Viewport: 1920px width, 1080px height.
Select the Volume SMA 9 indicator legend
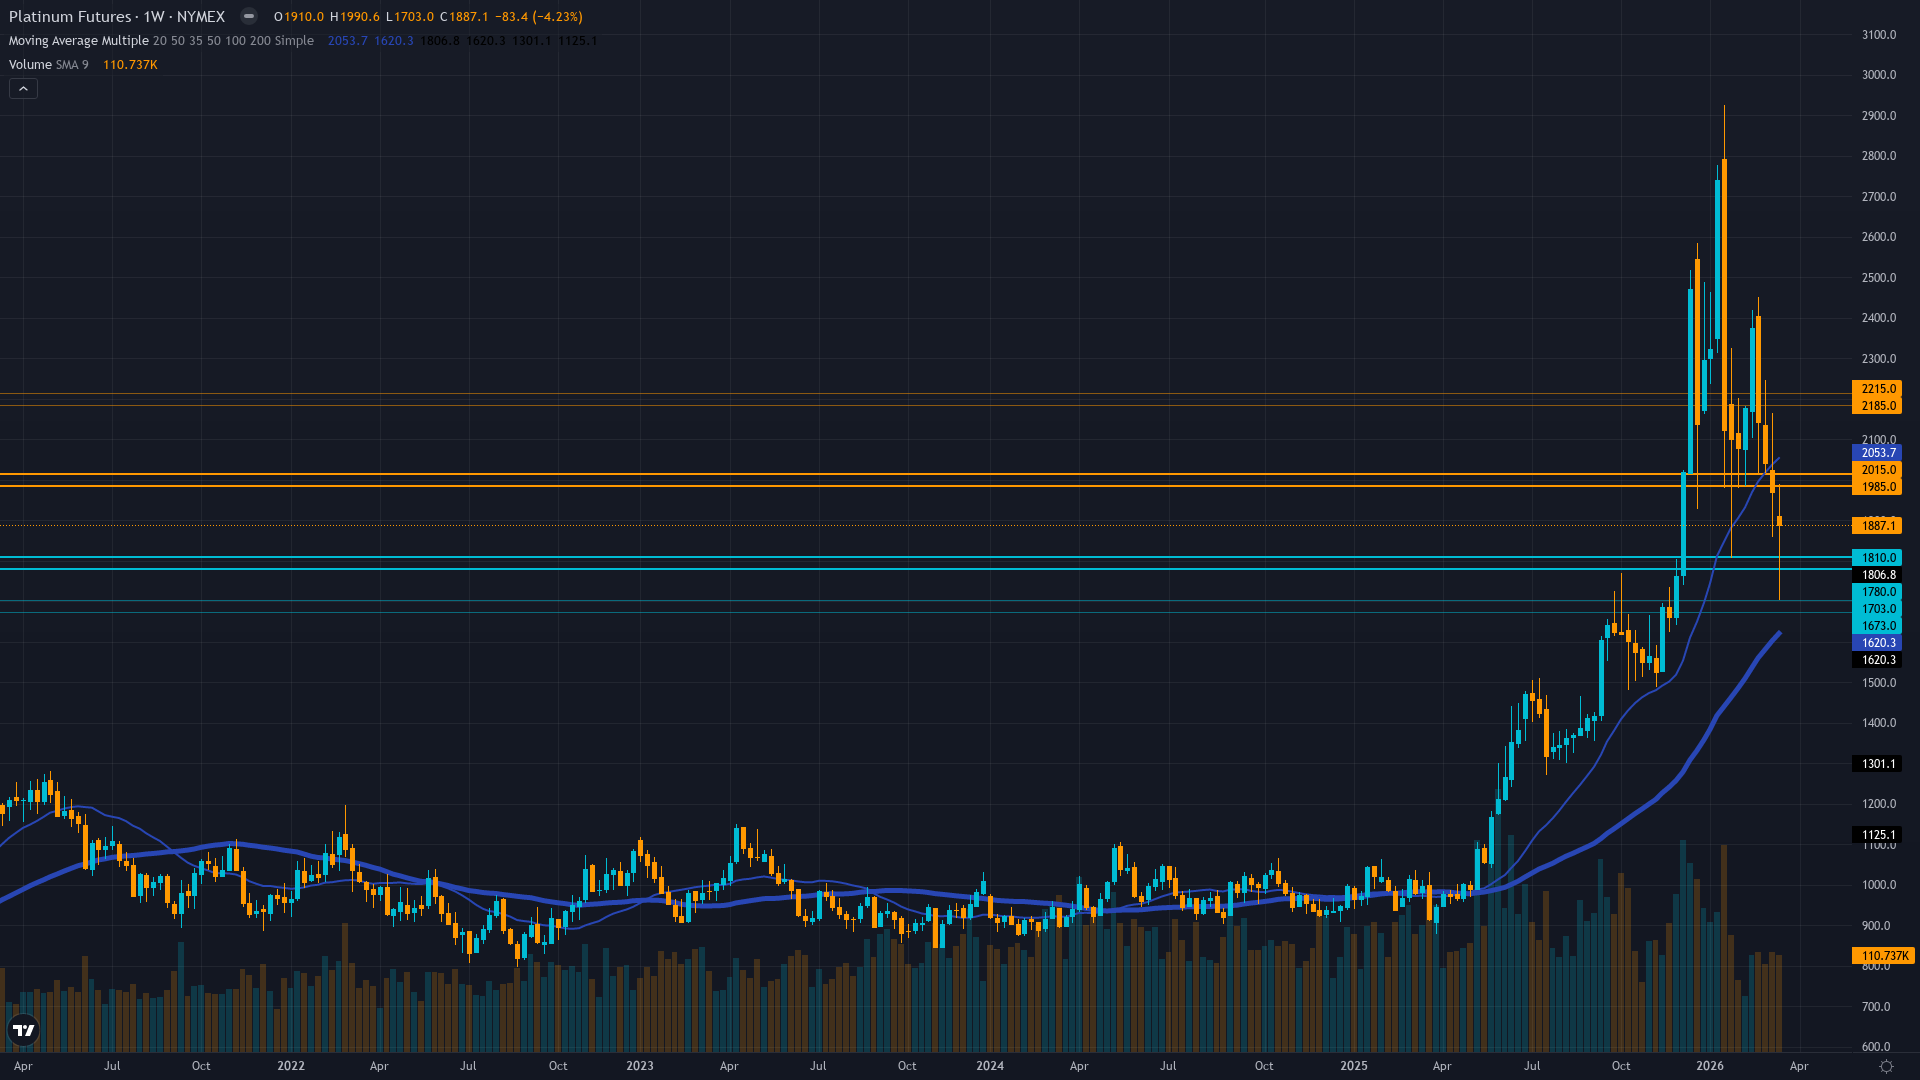(x=49, y=65)
